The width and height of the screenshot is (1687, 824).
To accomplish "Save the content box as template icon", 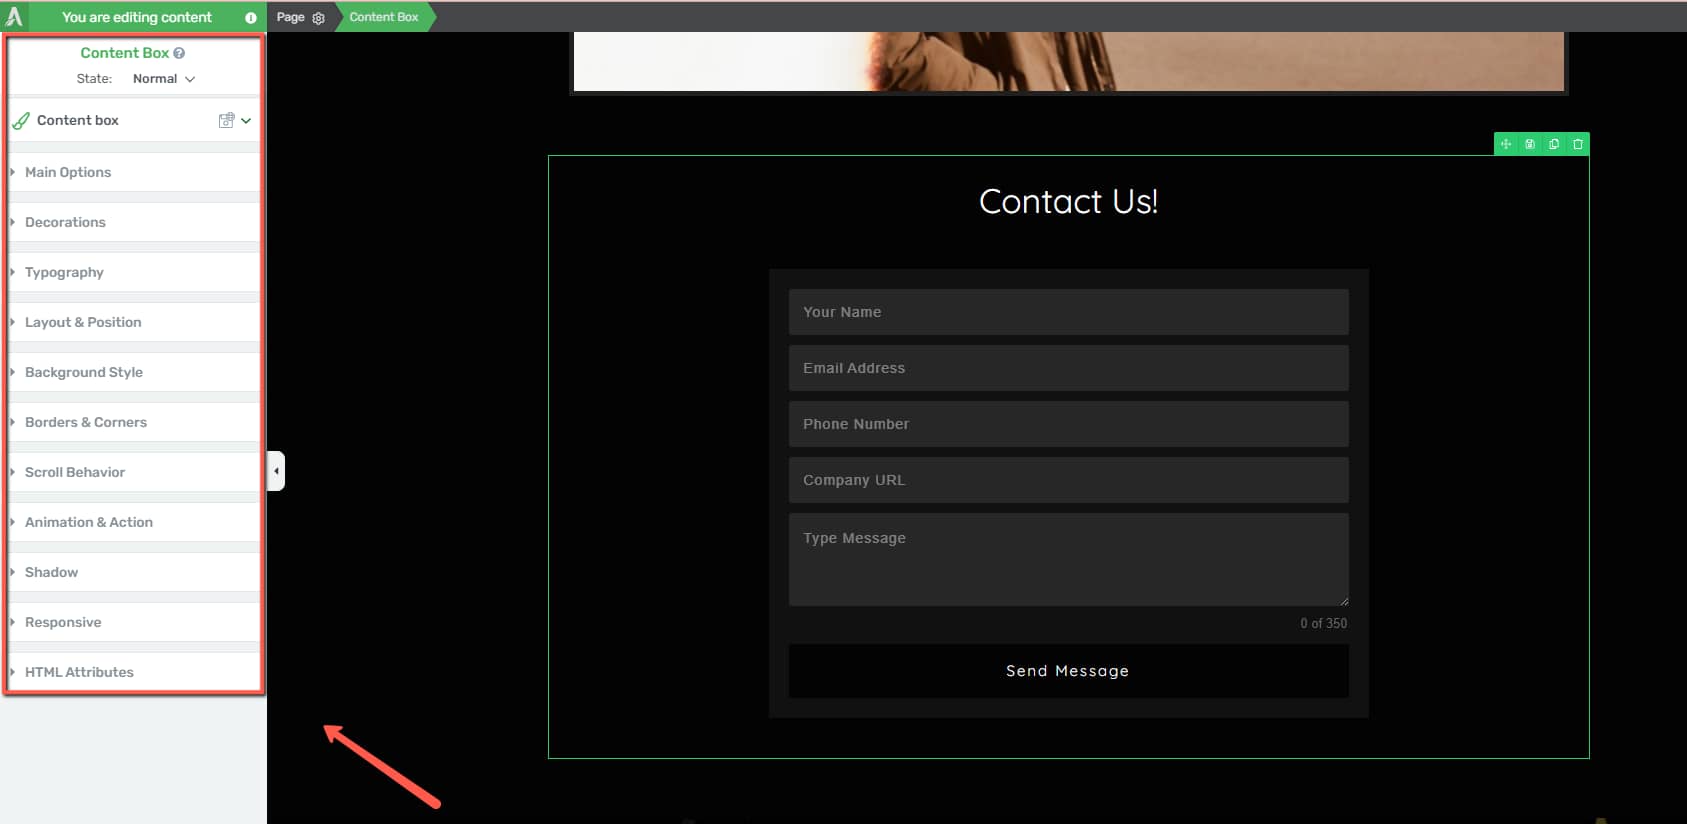I will tap(1530, 144).
